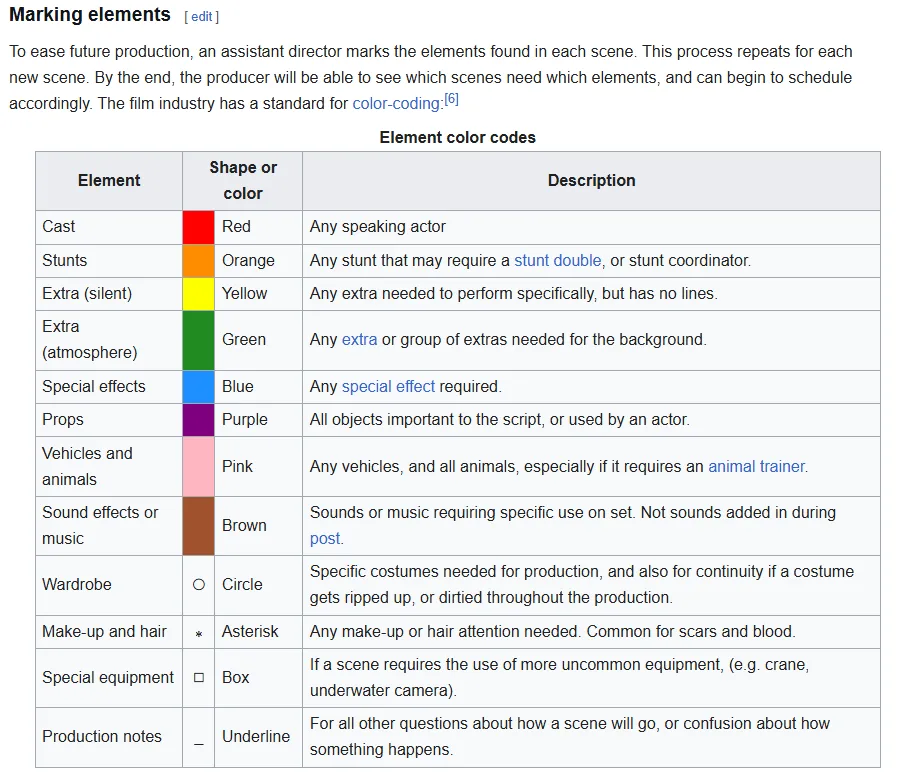Click the Yellow label text
Screen dimensions: 900x780
pyautogui.click(x=245, y=294)
